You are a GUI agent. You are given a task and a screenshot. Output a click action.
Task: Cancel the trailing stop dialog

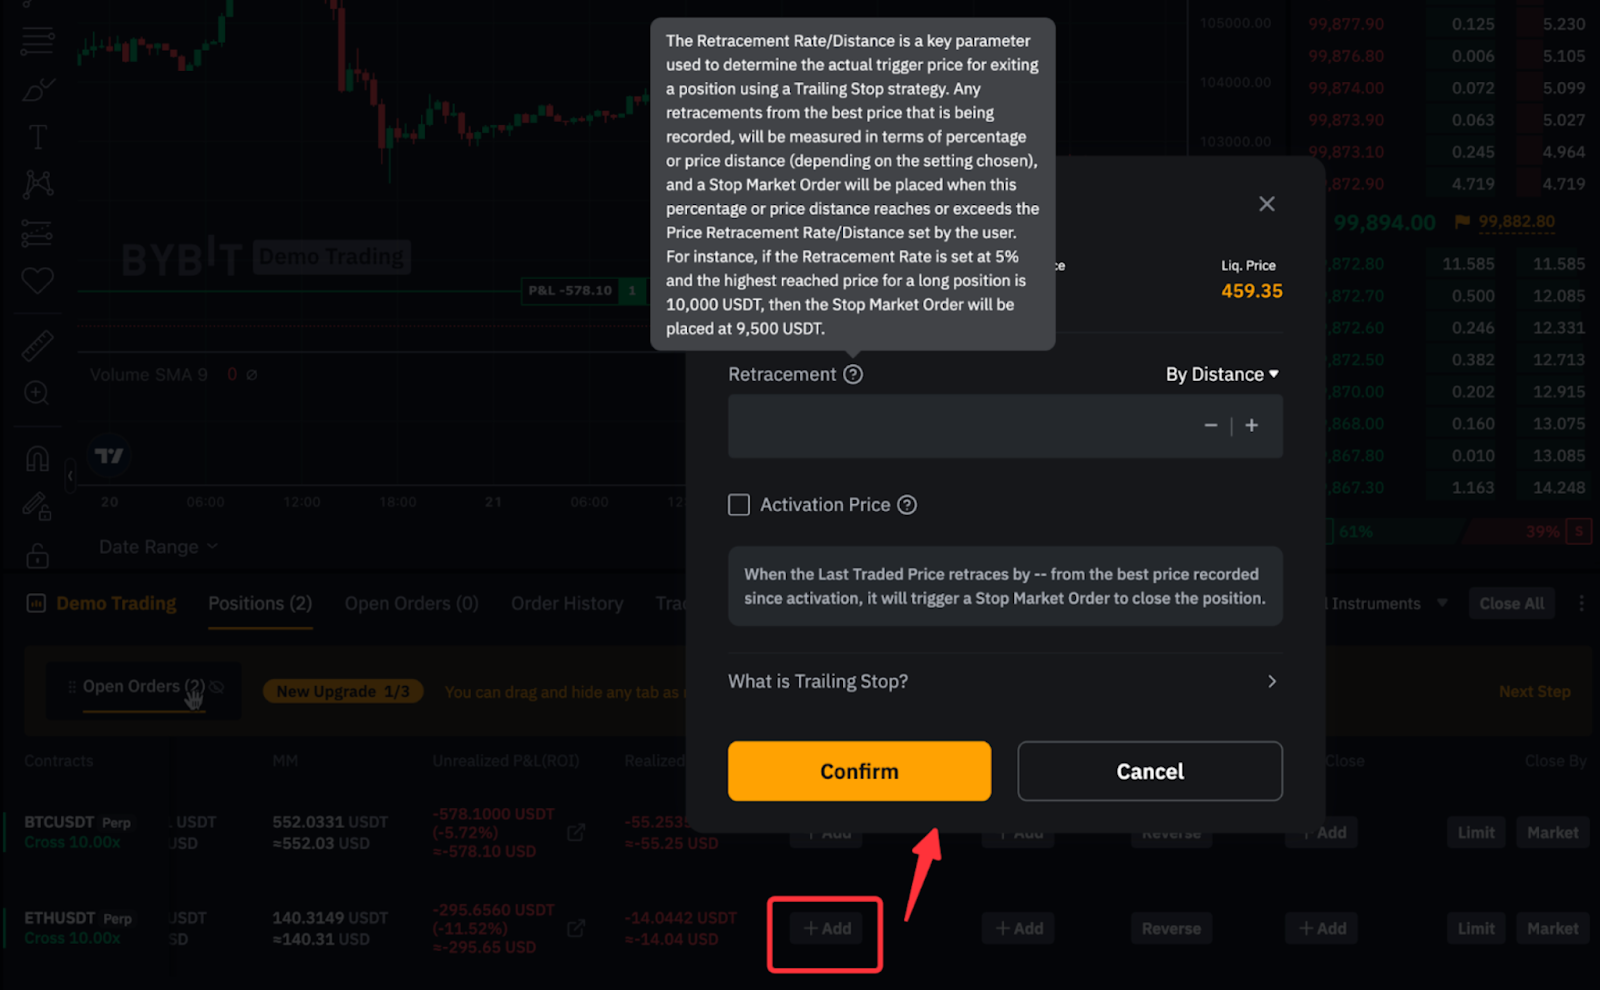[x=1149, y=771]
